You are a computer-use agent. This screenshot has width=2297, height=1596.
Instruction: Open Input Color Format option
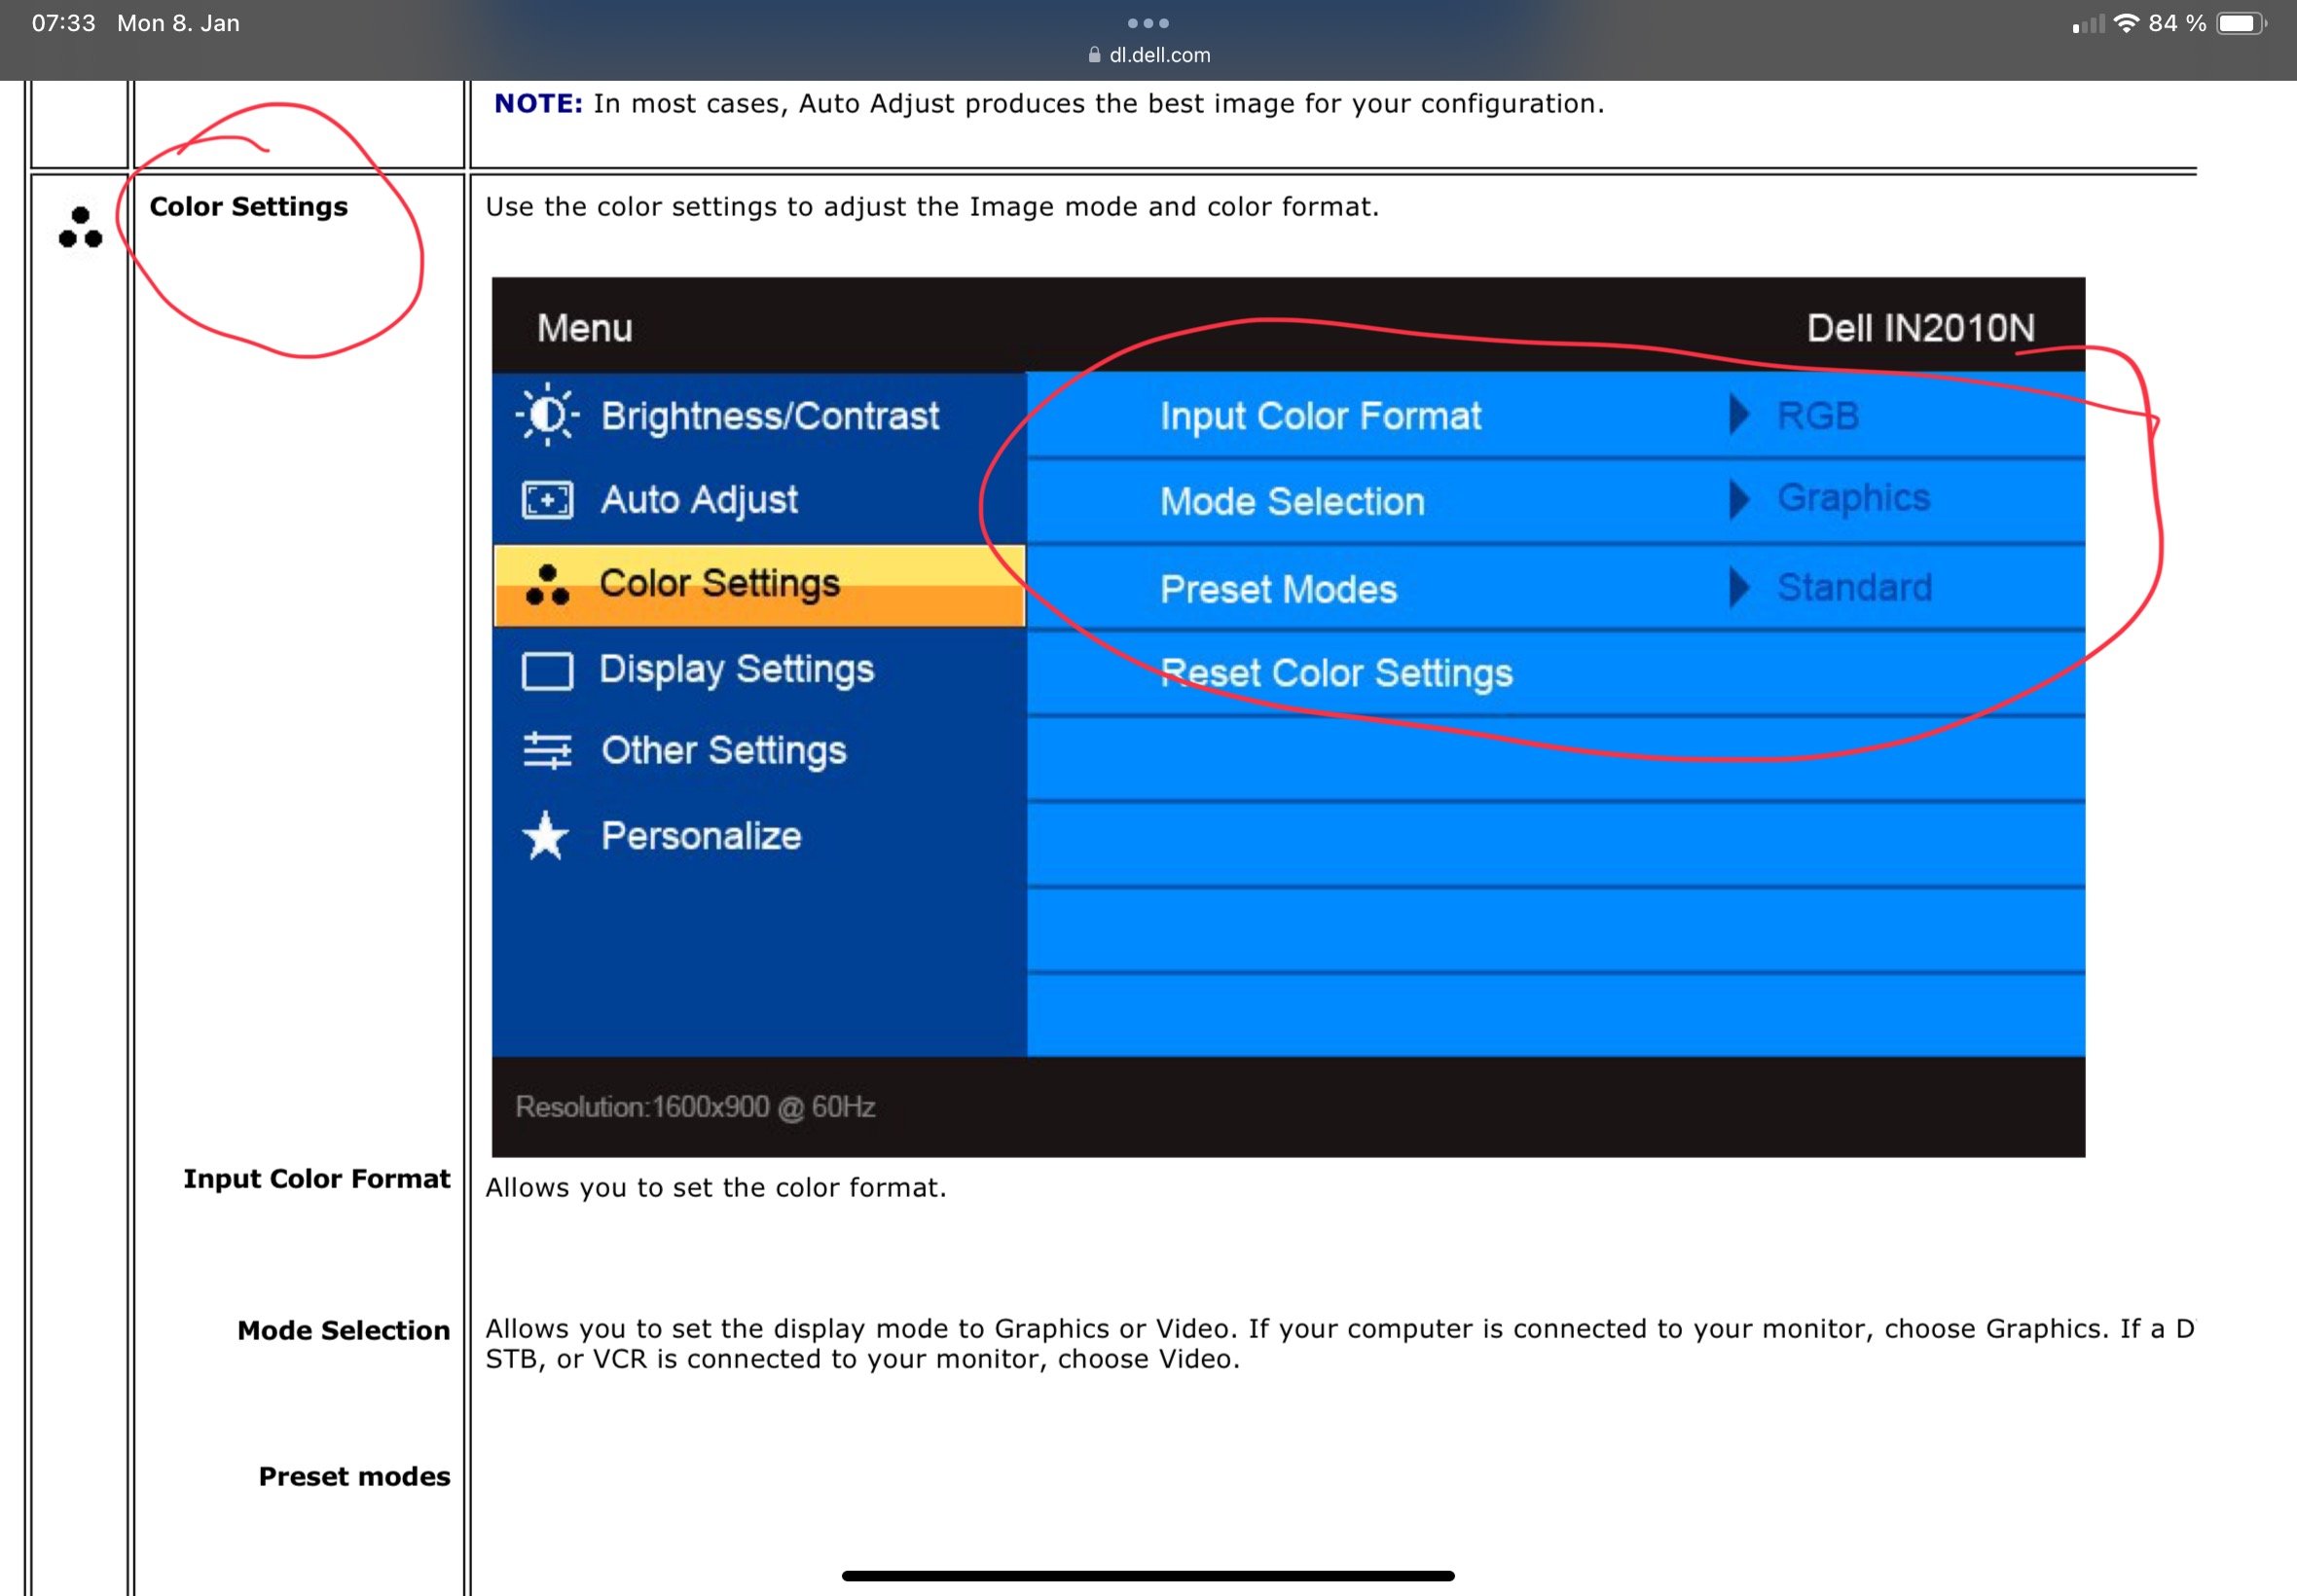(x=1555, y=415)
